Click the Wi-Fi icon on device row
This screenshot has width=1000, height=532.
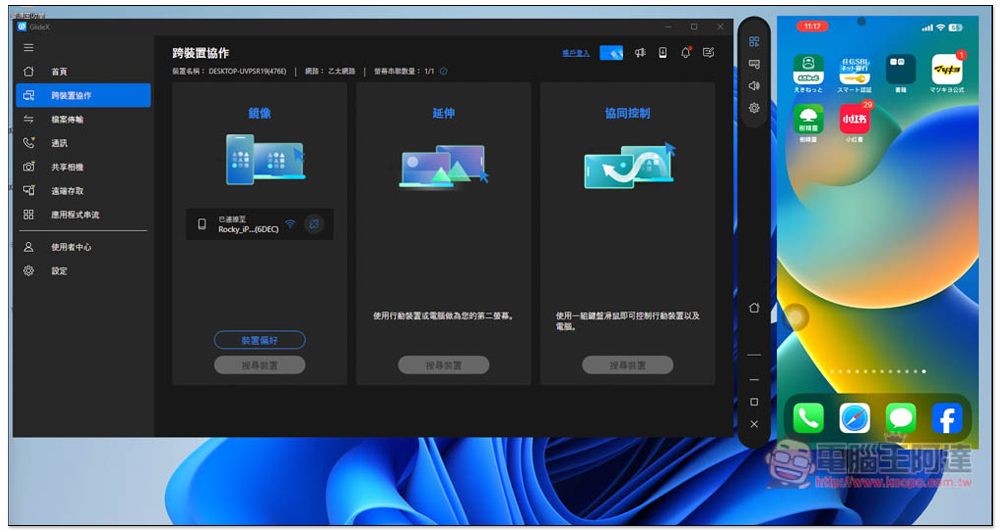pyautogui.click(x=290, y=224)
